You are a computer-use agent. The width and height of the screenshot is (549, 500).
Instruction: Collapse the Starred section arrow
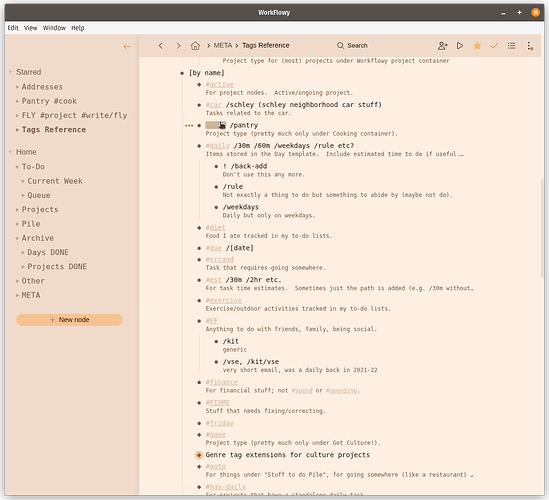(x=11, y=72)
